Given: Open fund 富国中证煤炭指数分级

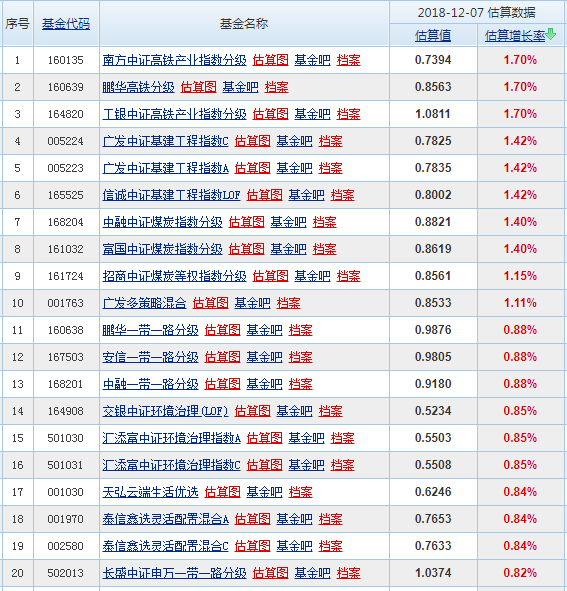Looking at the screenshot, I should (162, 249).
